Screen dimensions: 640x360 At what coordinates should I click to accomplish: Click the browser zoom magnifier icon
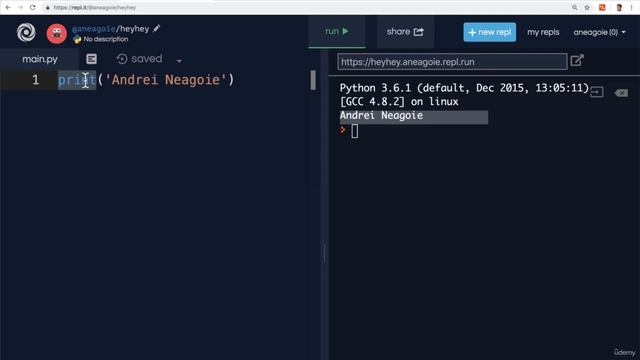point(575,7)
